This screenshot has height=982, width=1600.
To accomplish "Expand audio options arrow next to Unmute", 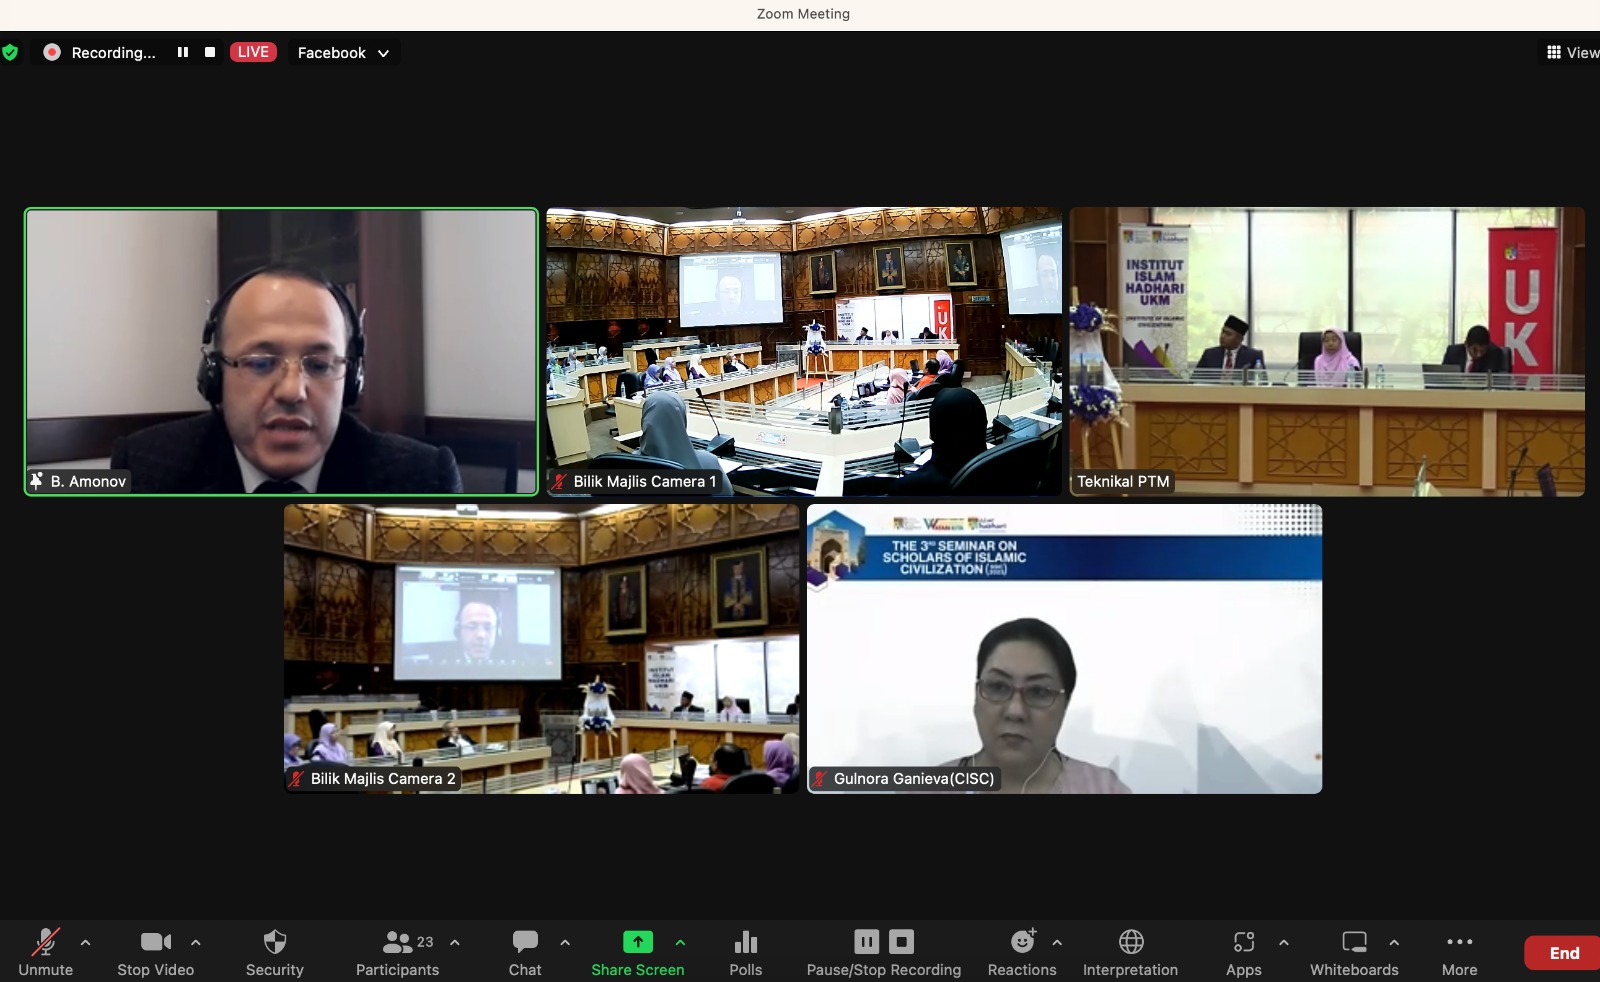I will [x=86, y=942].
